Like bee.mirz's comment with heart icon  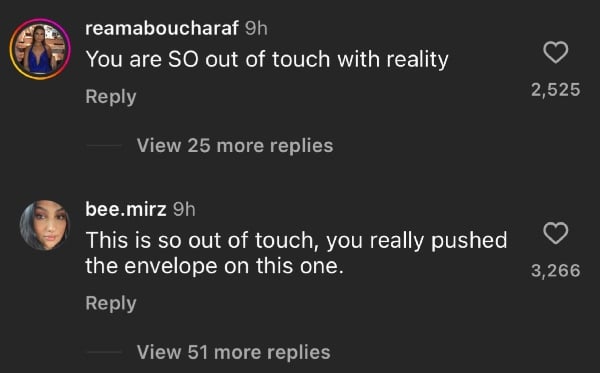(x=556, y=233)
